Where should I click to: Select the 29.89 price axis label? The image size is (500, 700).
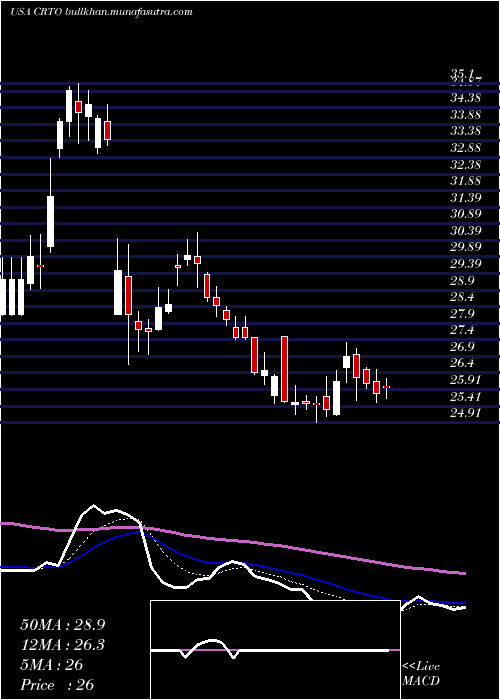465,247
